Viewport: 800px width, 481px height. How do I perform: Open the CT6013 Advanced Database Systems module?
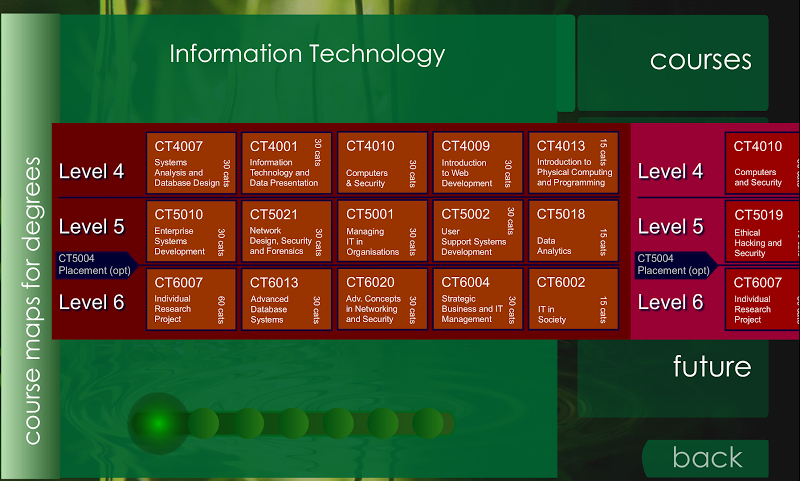click(286, 299)
